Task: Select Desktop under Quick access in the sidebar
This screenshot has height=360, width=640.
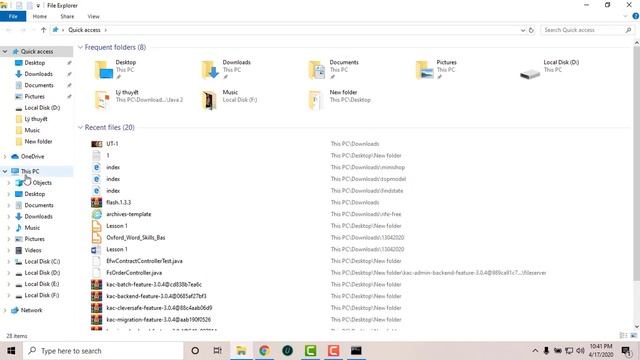Action: [x=35, y=63]
